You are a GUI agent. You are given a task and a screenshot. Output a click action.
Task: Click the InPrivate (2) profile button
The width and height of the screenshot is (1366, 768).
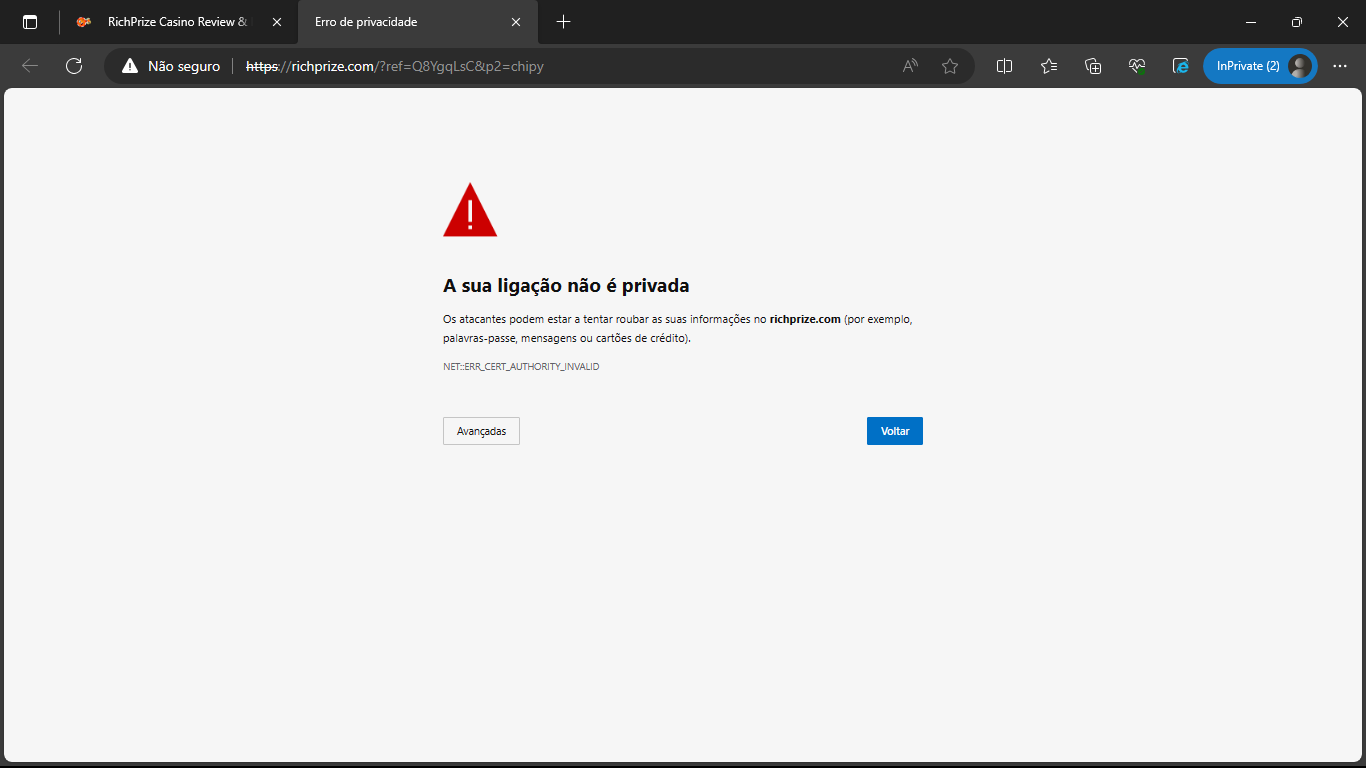click(x=1259, y=66)
